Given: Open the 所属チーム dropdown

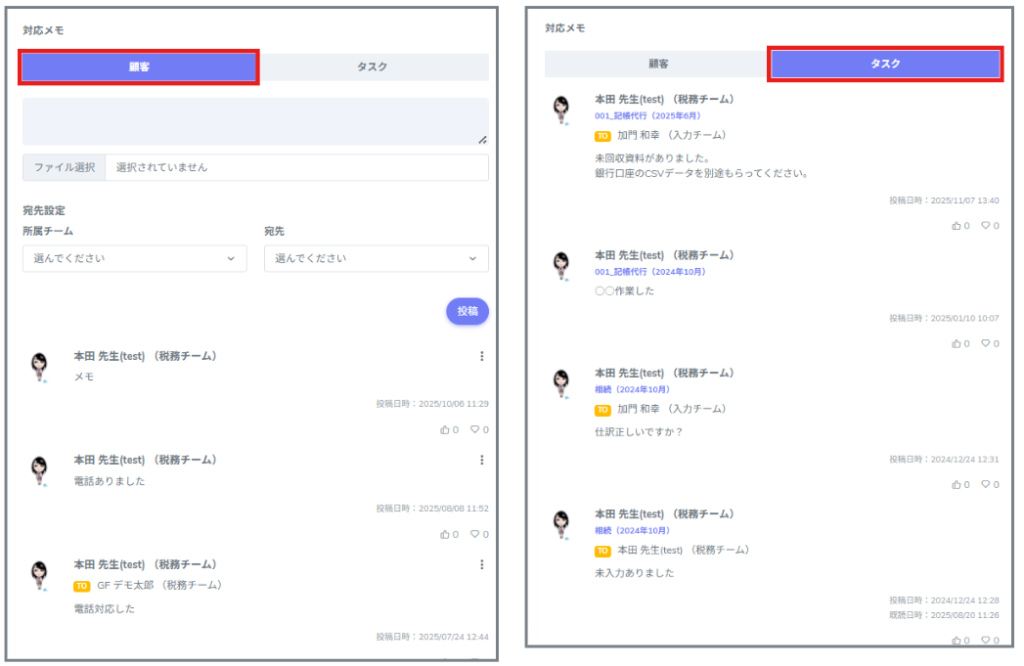Looking at the screenshot, I should pyautogui.click(x=134, y=258).
